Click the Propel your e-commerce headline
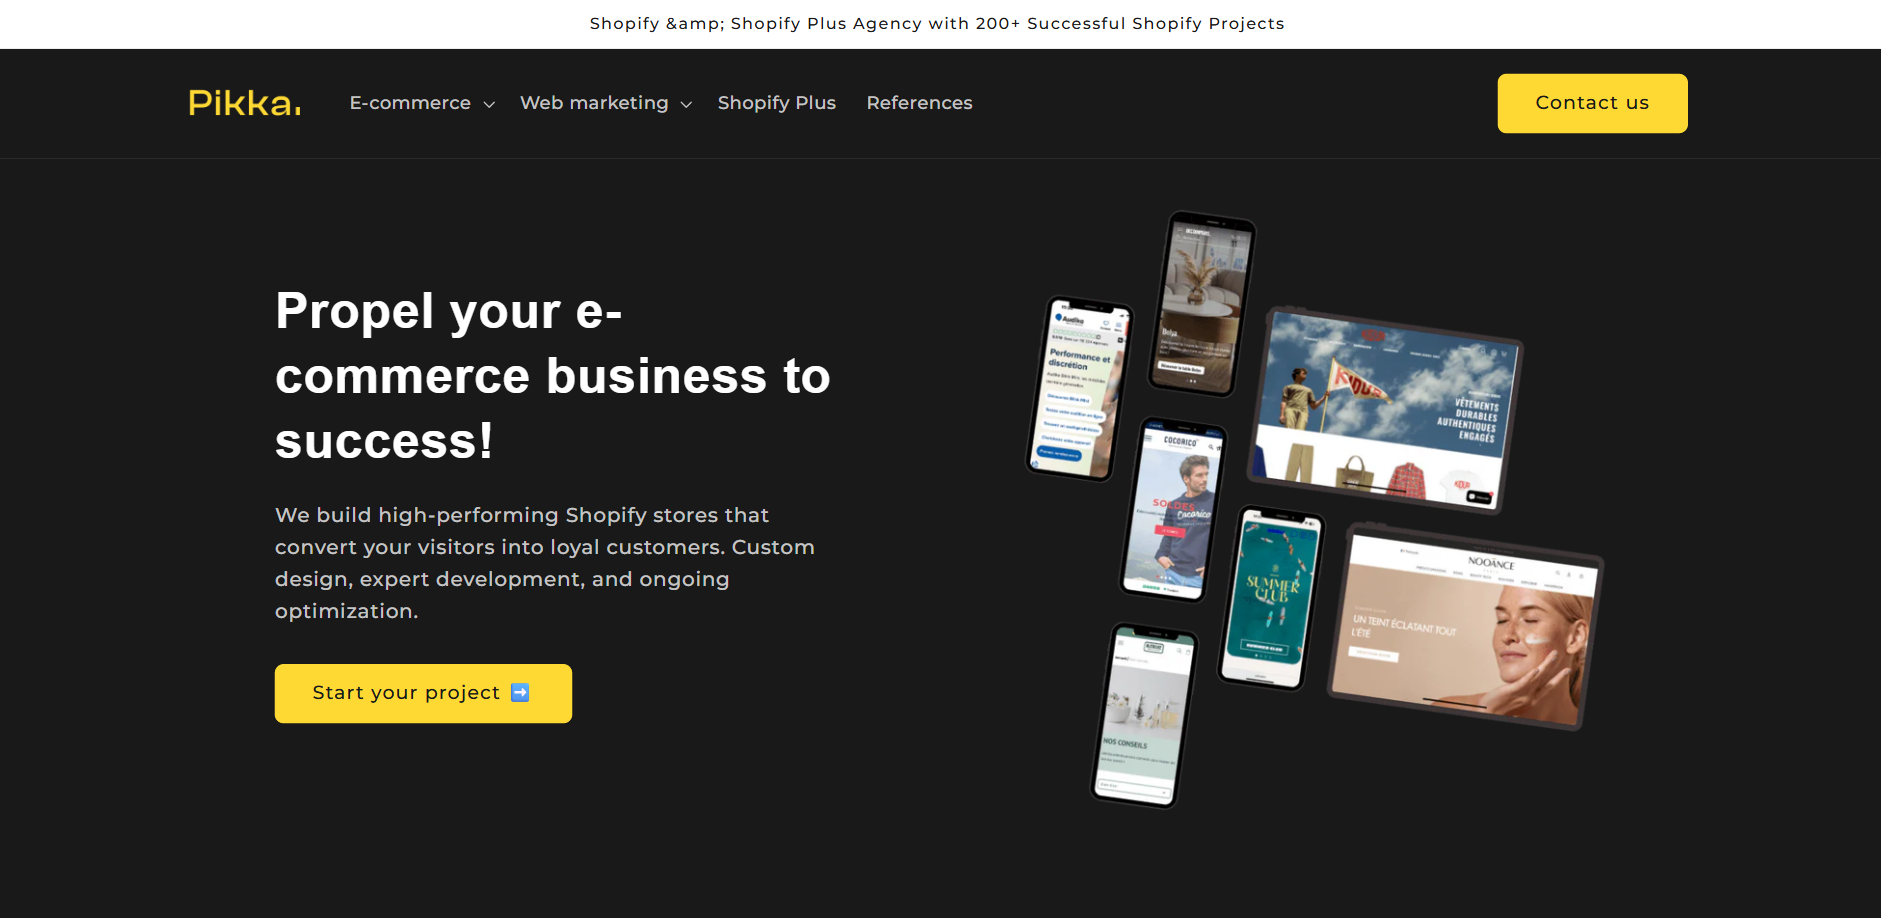 tap(553, 375)
